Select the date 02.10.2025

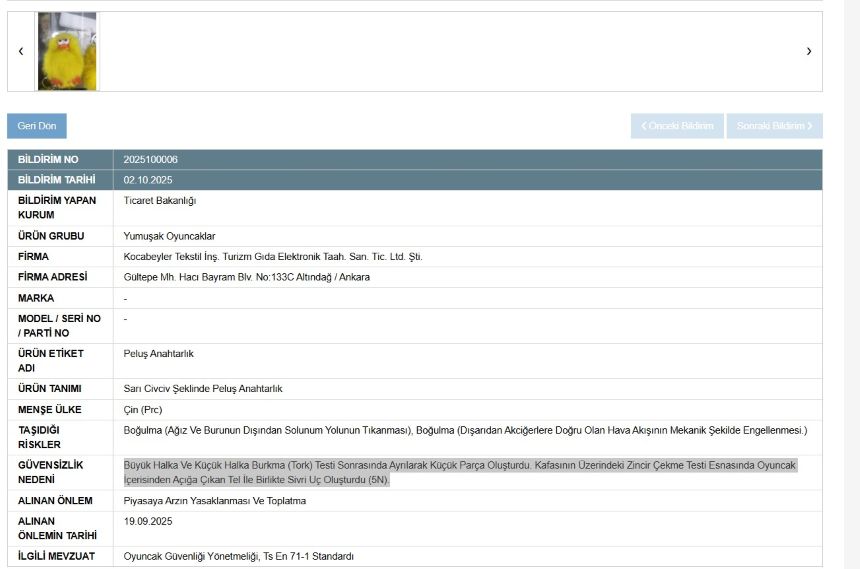click(148, 180)
